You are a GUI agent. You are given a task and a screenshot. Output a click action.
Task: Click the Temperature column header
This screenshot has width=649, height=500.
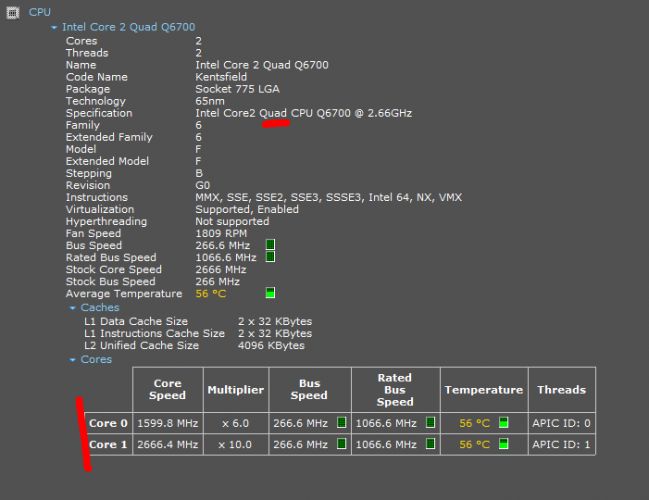[x=484, y=389]
